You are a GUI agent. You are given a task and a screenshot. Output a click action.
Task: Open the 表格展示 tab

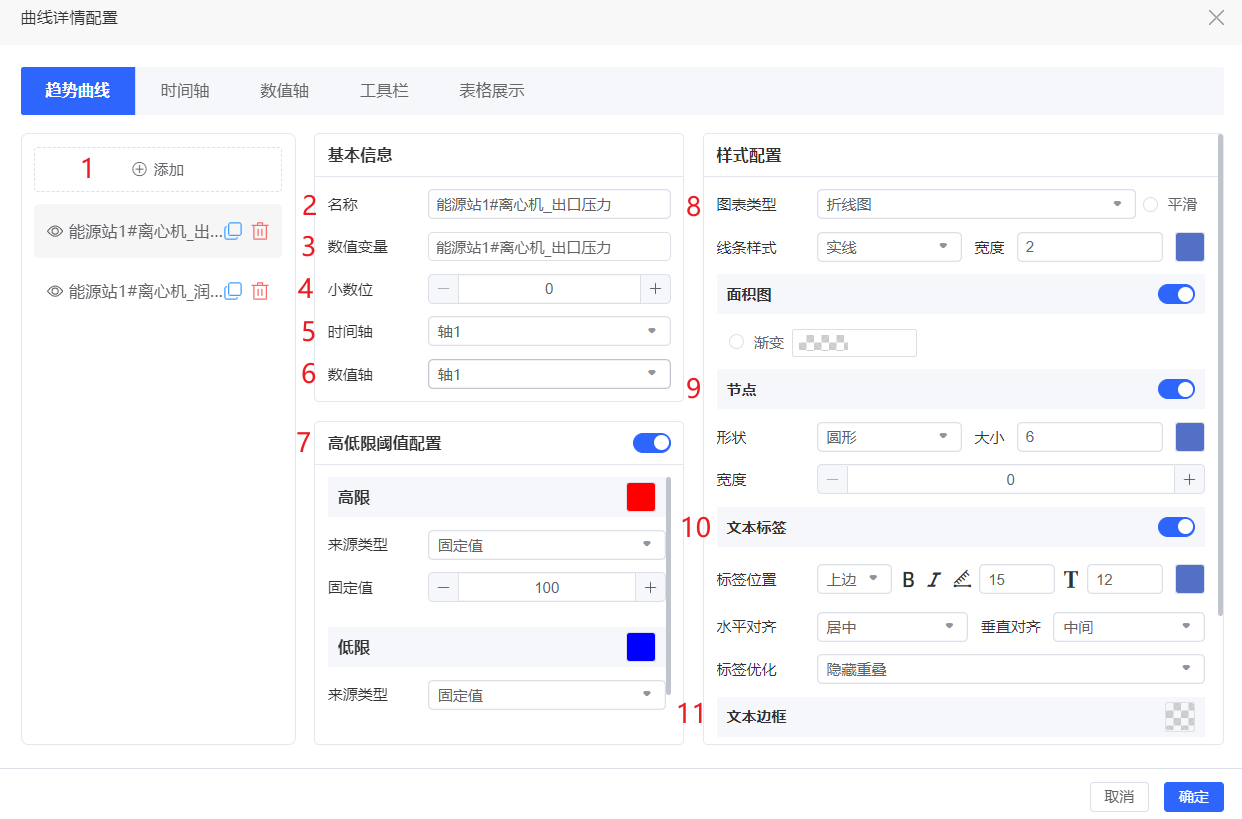tap(491, 91)
